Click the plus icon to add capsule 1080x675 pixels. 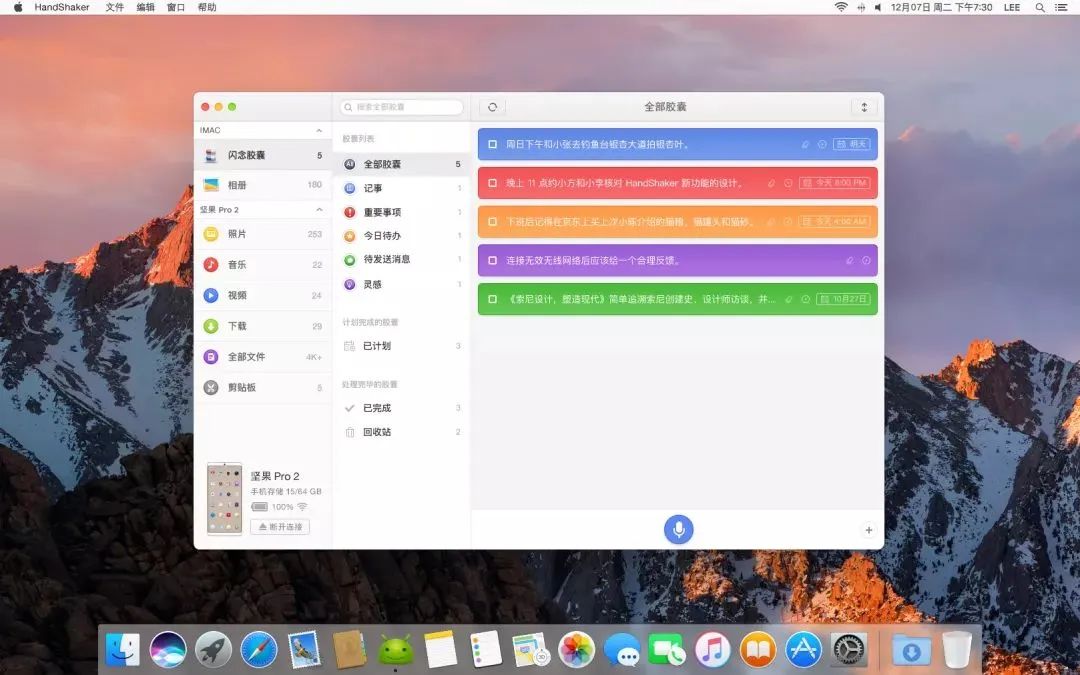[x=868, y=530]
